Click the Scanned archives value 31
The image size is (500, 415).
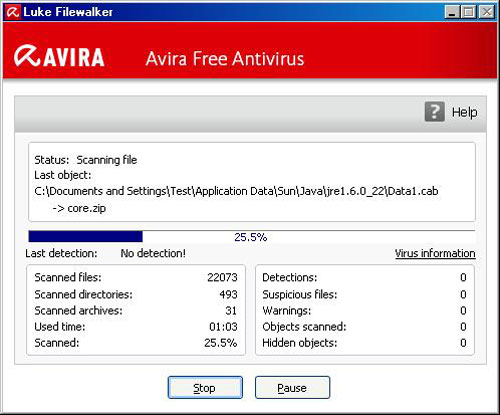[231, 311]
